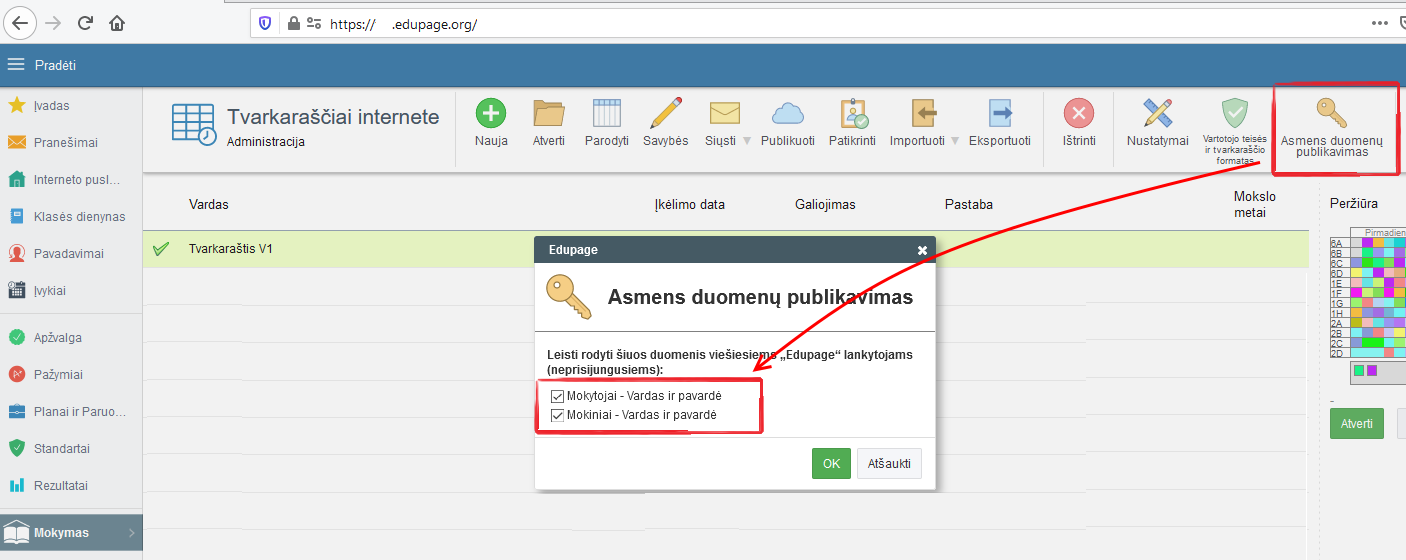Click the Nauja green plus icon

(x=491, y=113)
